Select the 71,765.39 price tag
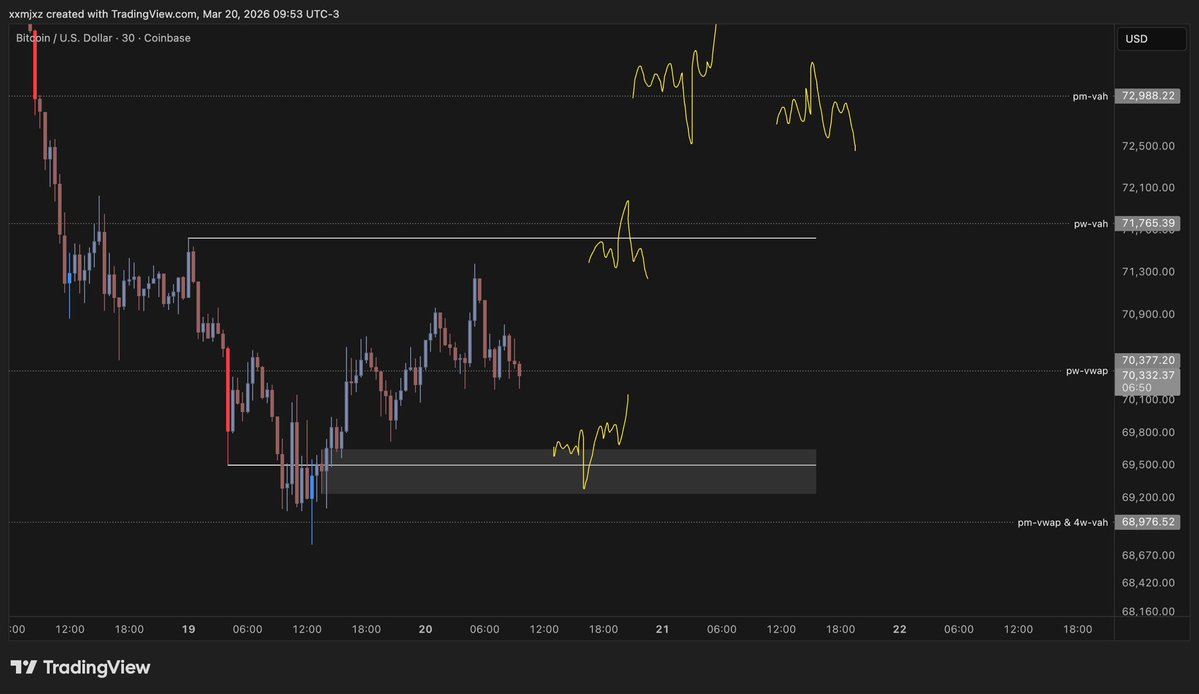Viewport: 1199px width, 694px height. (1148, 223)
